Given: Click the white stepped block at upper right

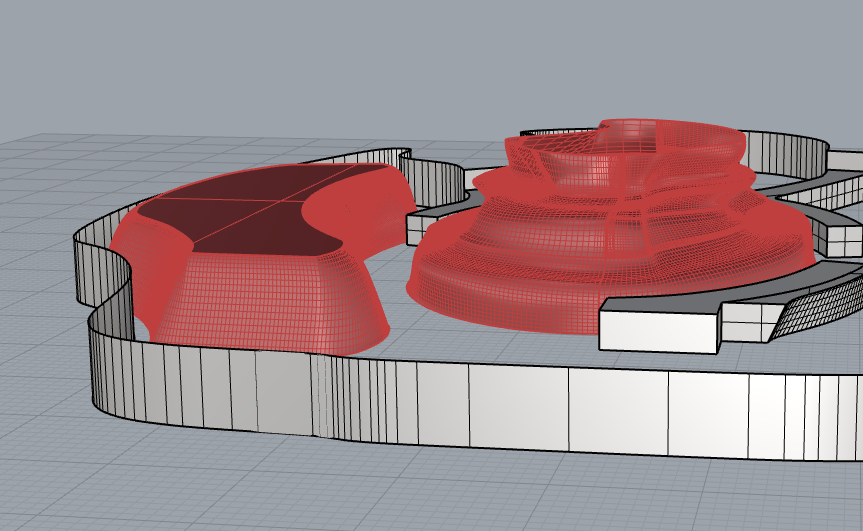Looking at the screenshot, I should [838, 237].
